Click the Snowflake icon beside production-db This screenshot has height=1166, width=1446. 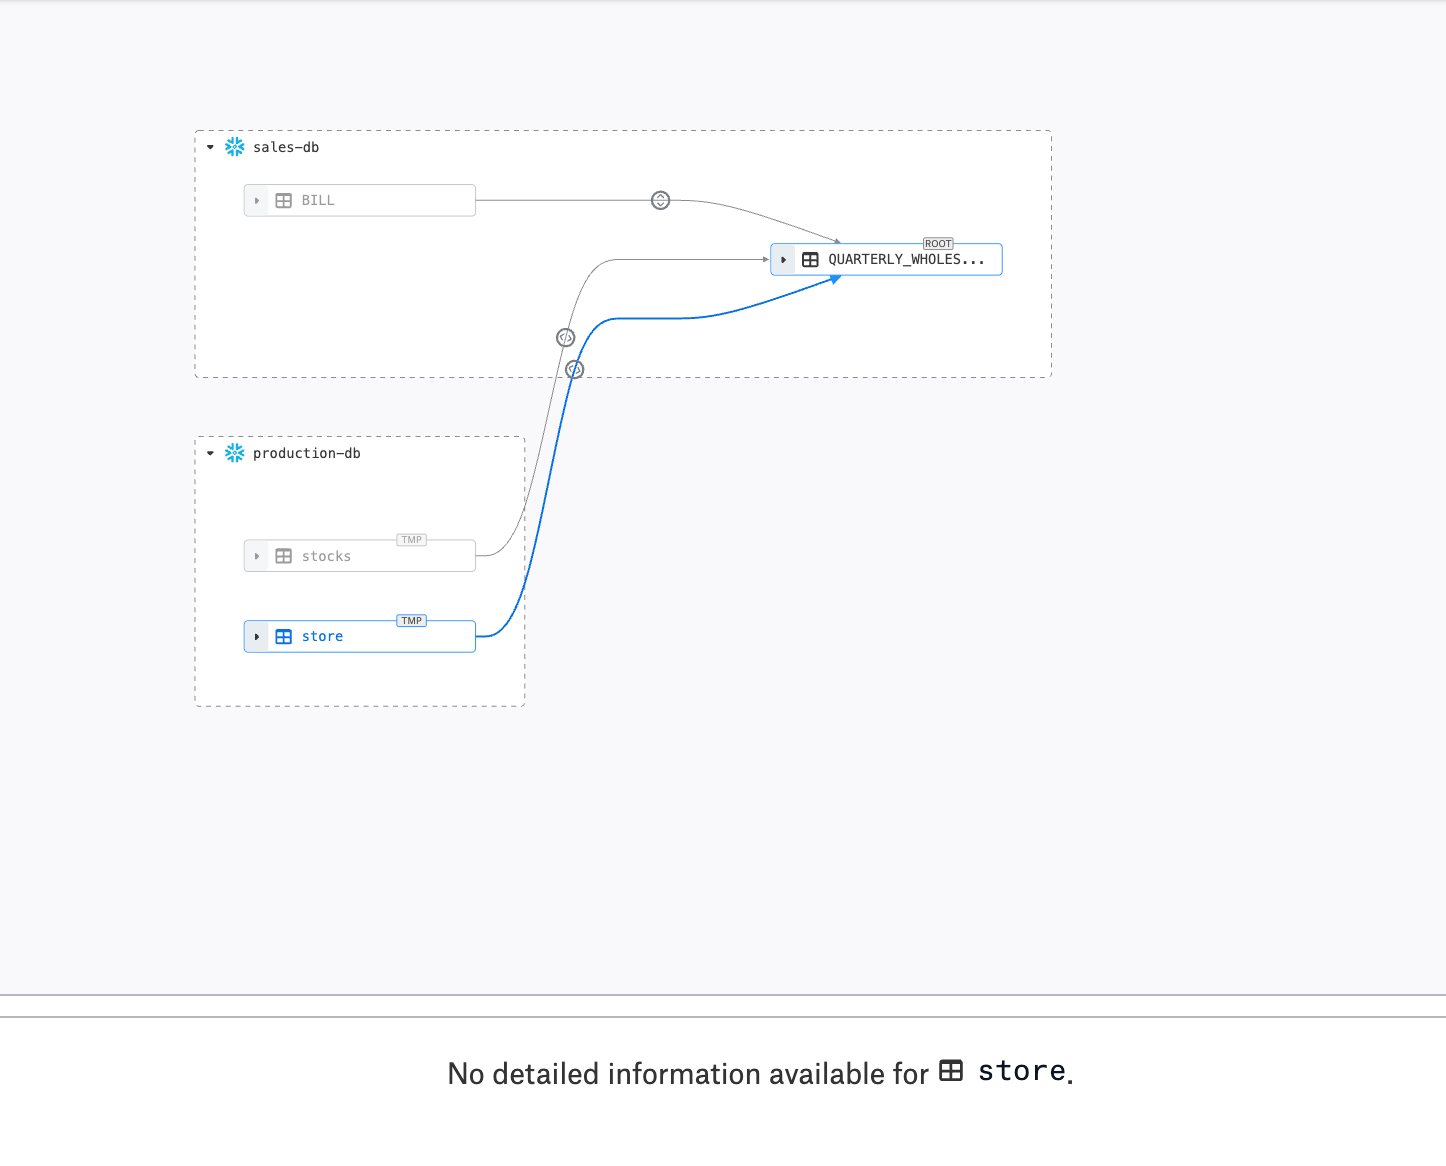point(235,453)
